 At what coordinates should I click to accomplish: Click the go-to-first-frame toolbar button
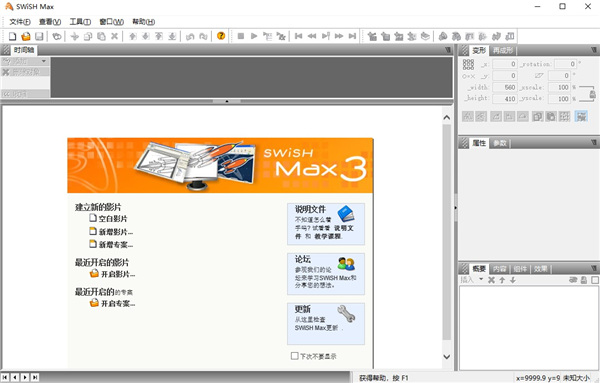click(x=298, y=36)
